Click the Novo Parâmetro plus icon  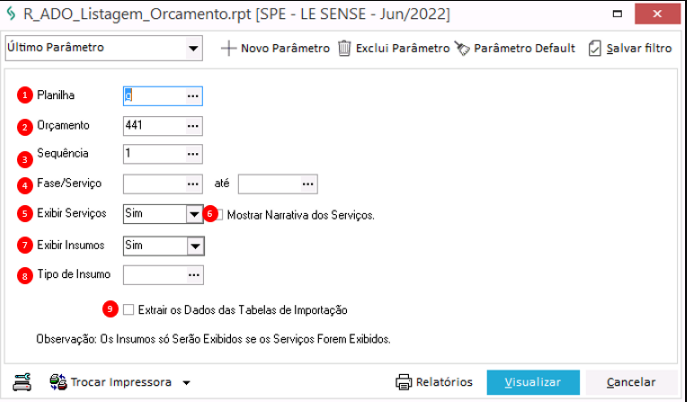(x=228, y=48)
